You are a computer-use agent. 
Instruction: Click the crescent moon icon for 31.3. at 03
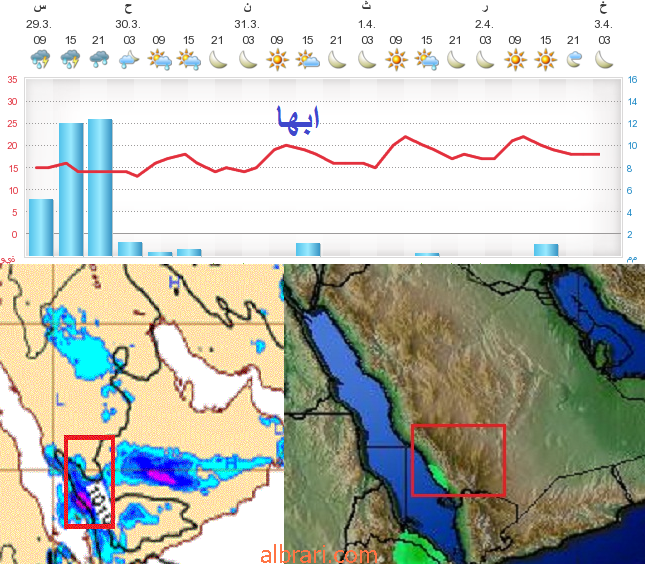click(x=248, y=60)
